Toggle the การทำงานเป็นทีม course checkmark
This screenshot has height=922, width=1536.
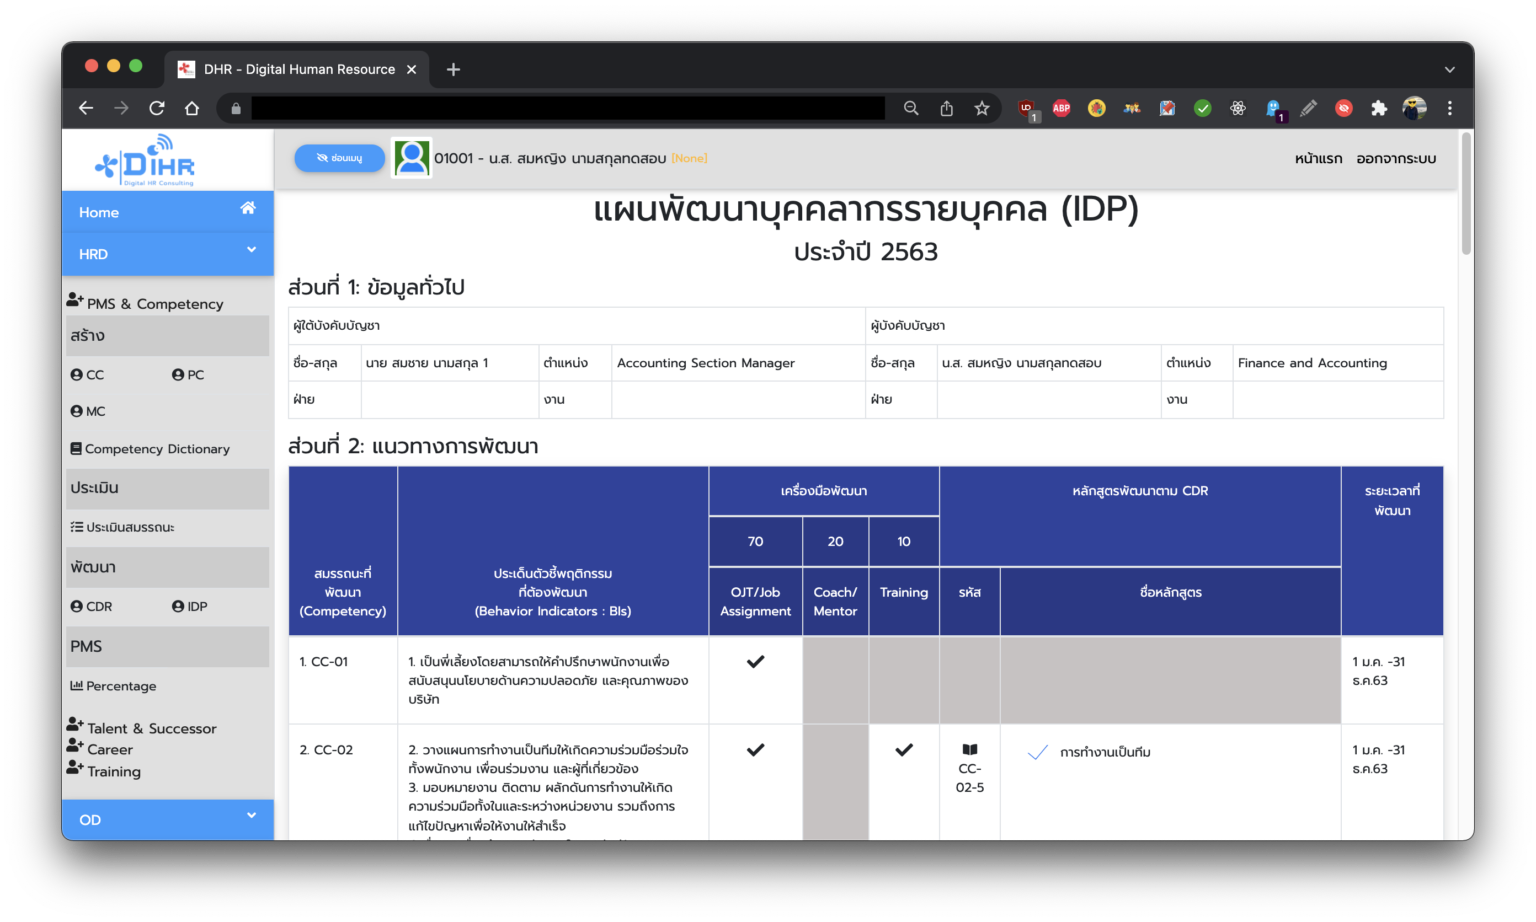tap(1038, 753)
